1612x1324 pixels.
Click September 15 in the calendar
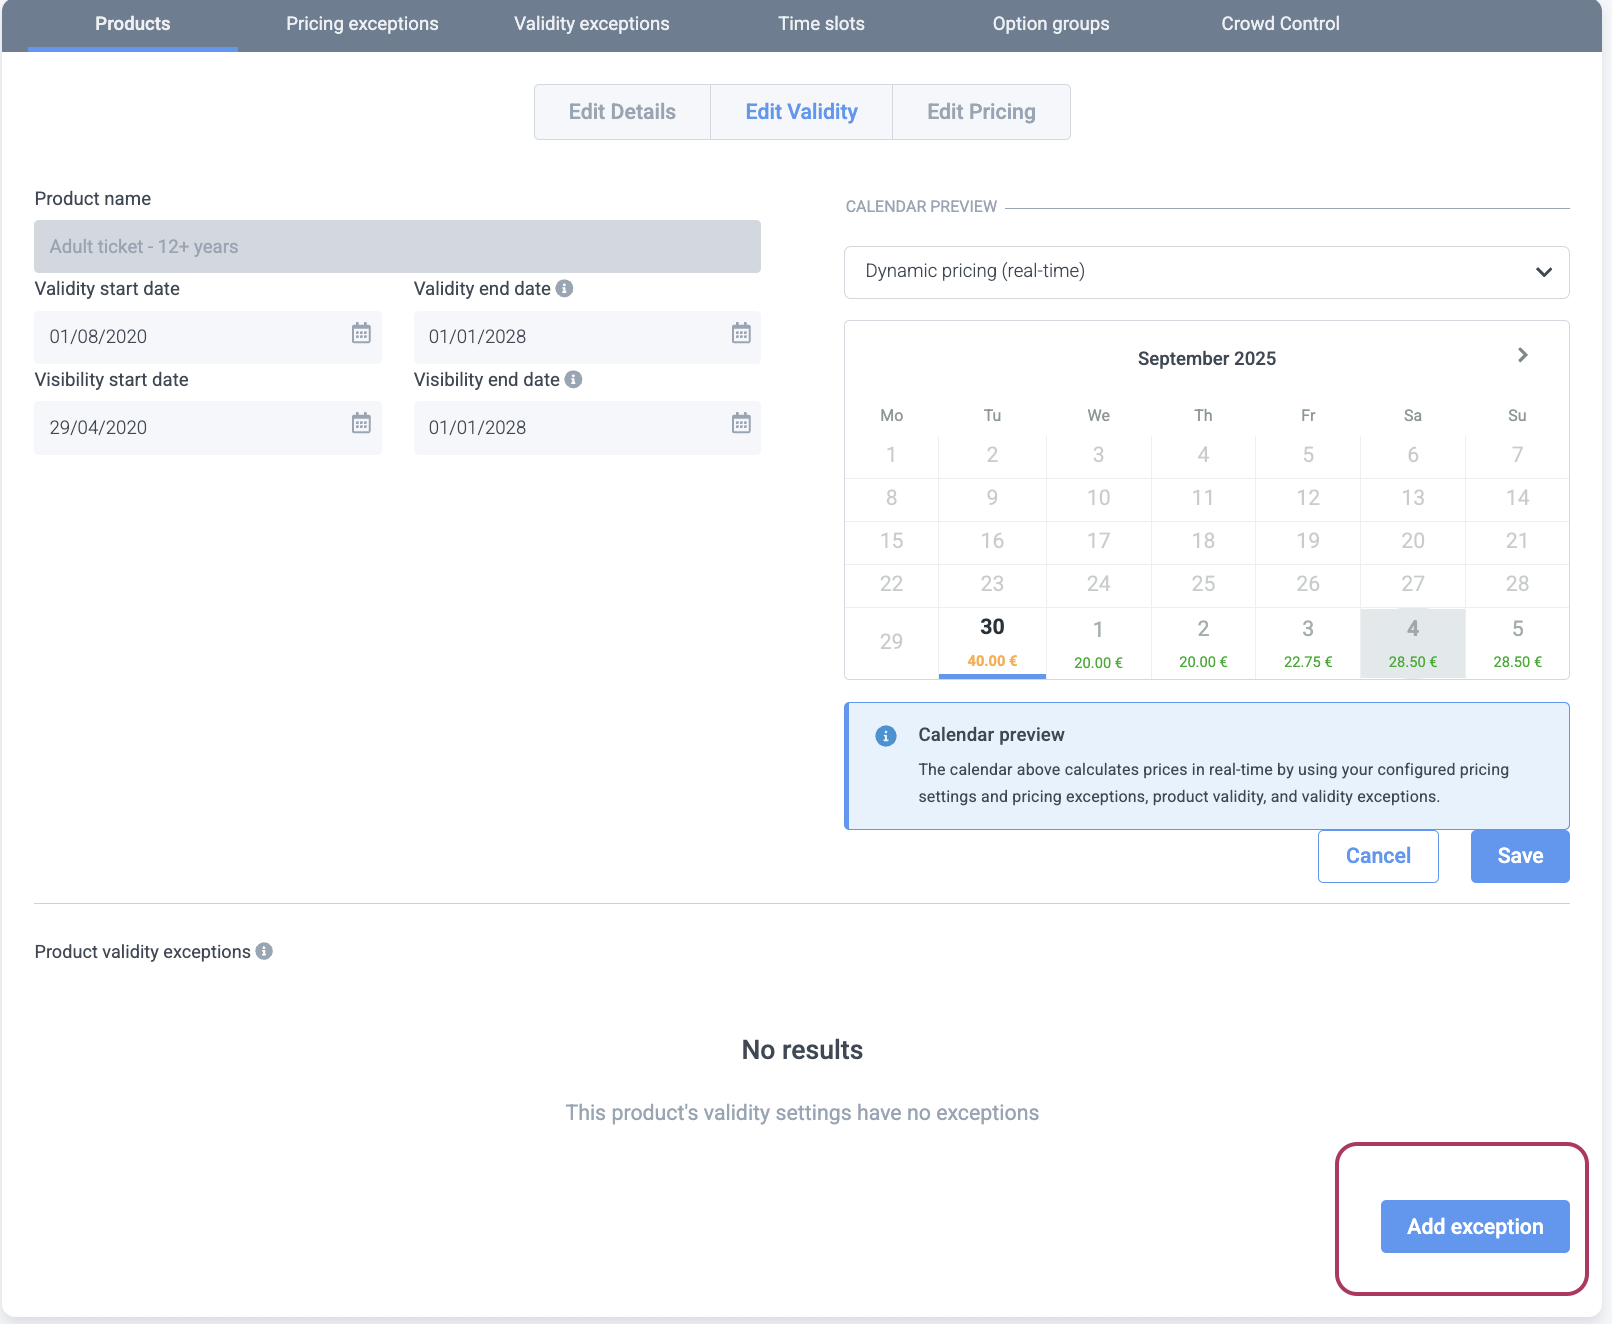891,541
